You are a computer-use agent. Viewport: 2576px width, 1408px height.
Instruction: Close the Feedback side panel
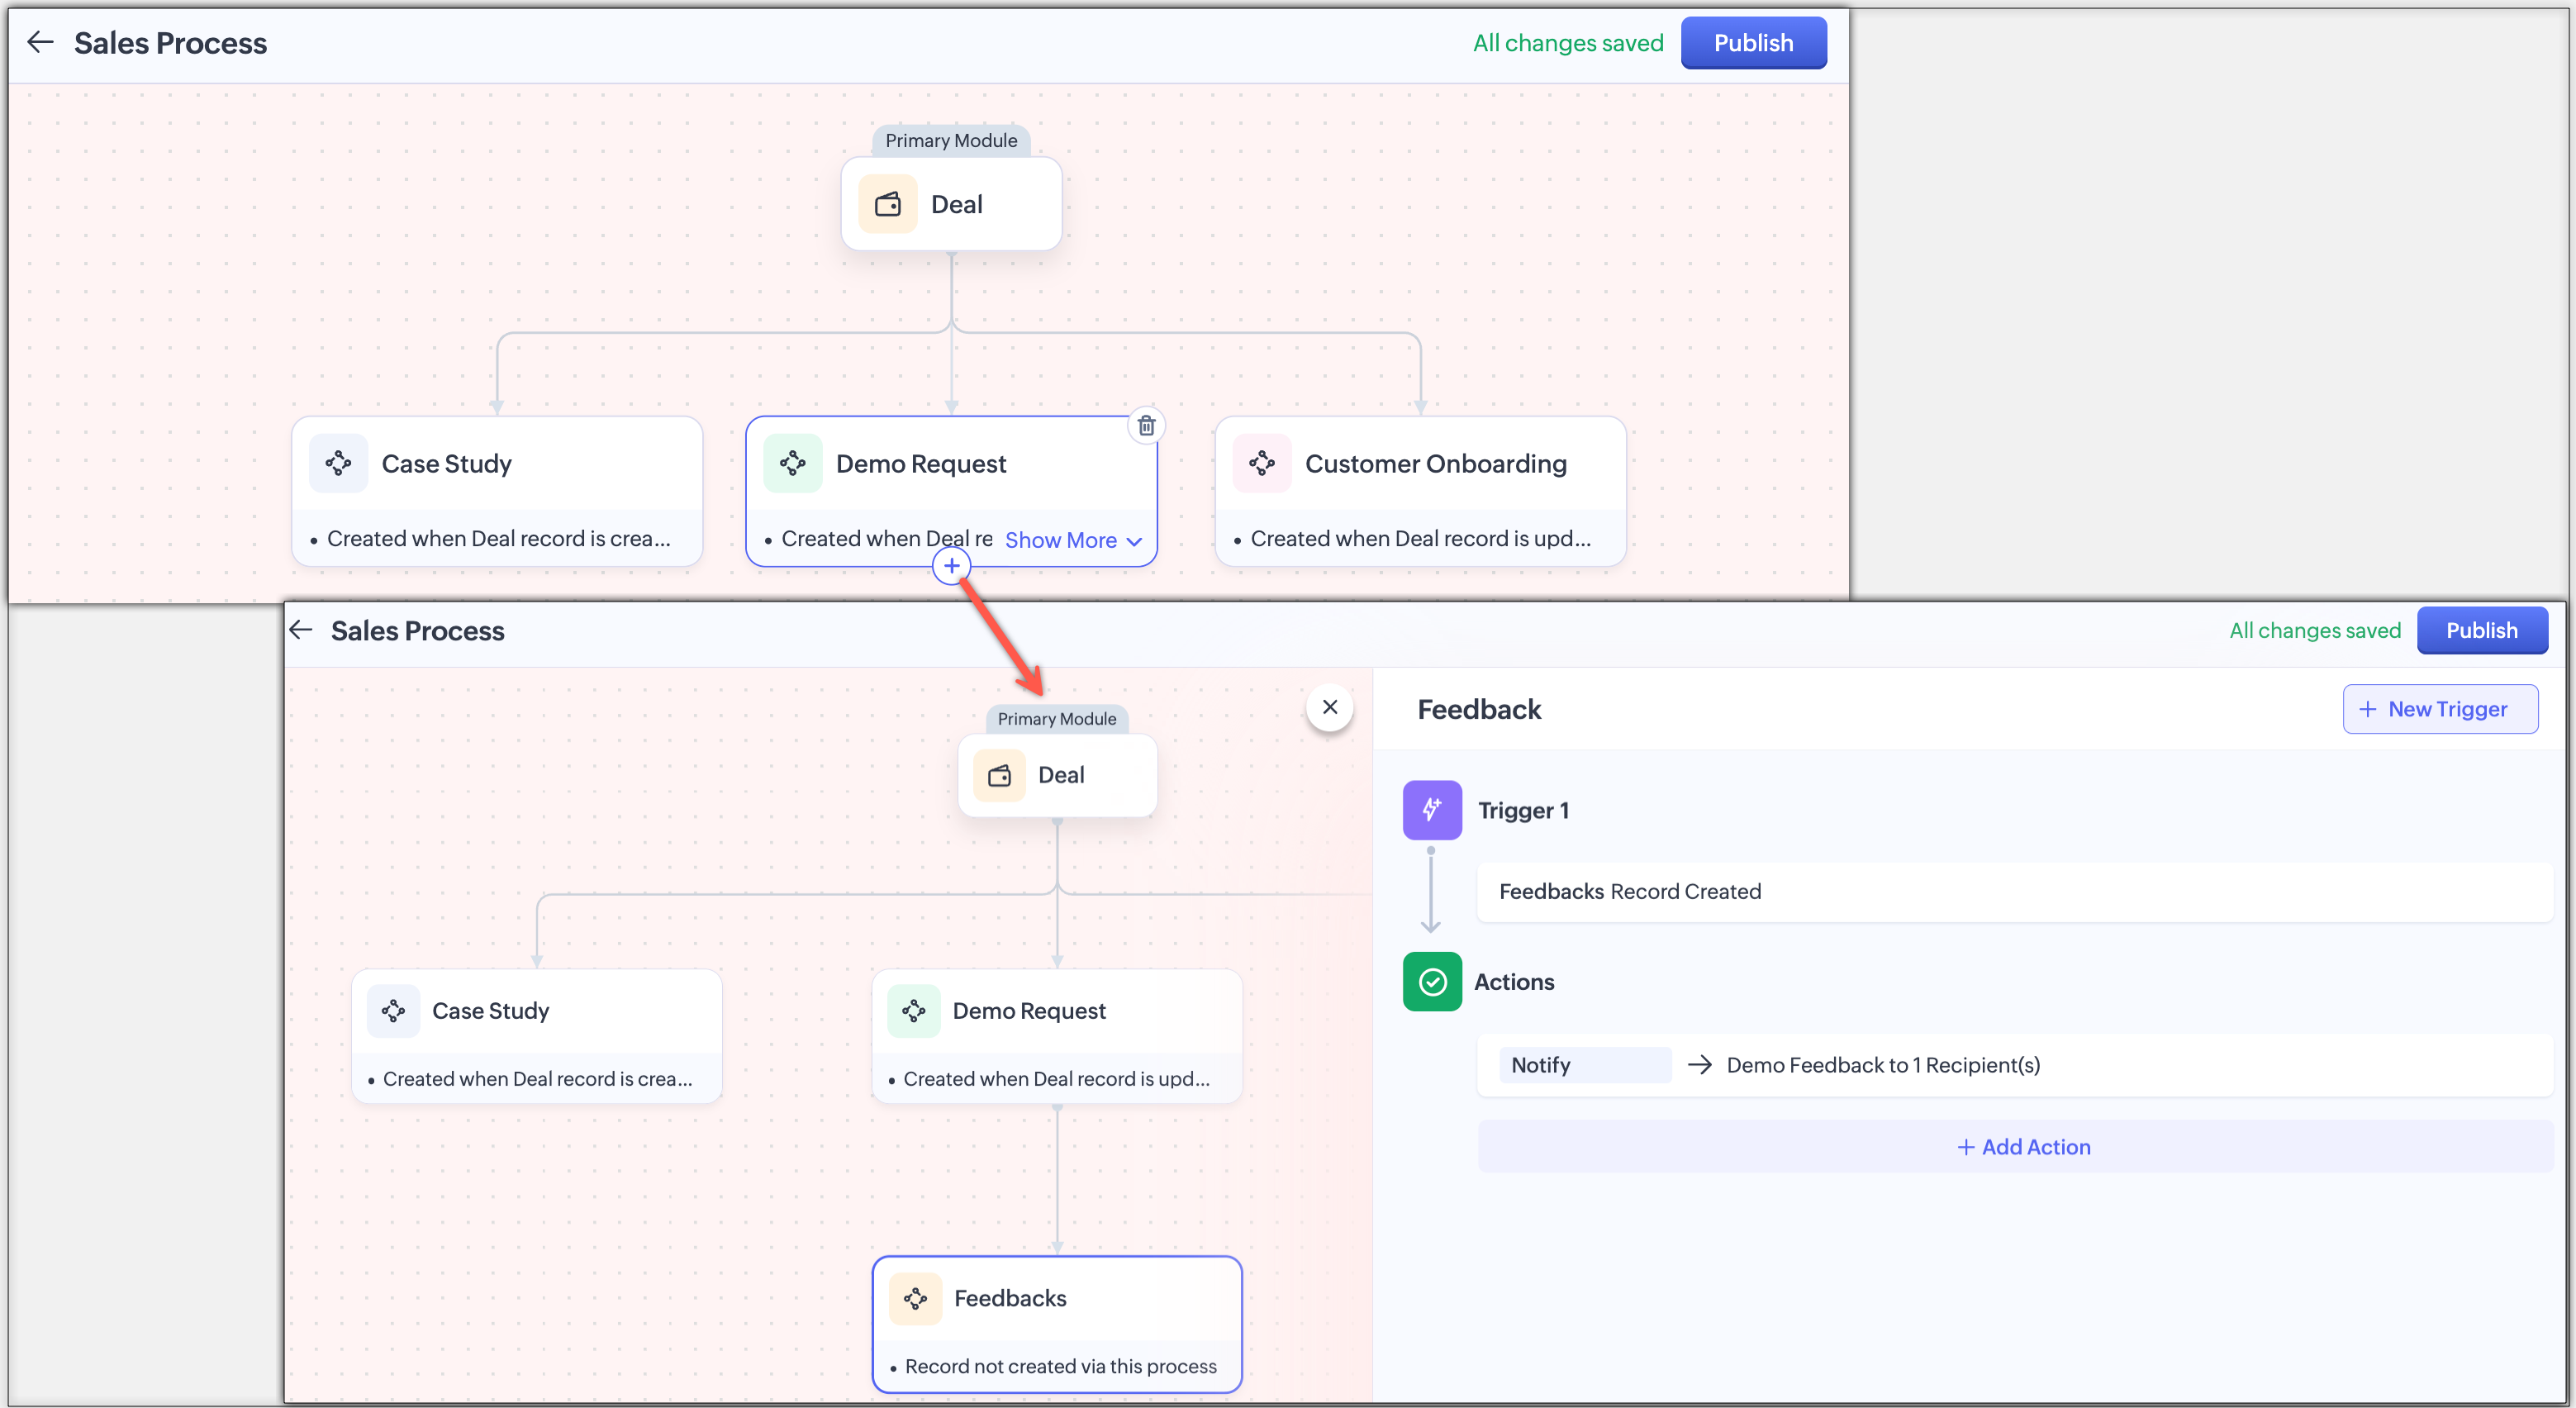click(x=1329, y=707)
